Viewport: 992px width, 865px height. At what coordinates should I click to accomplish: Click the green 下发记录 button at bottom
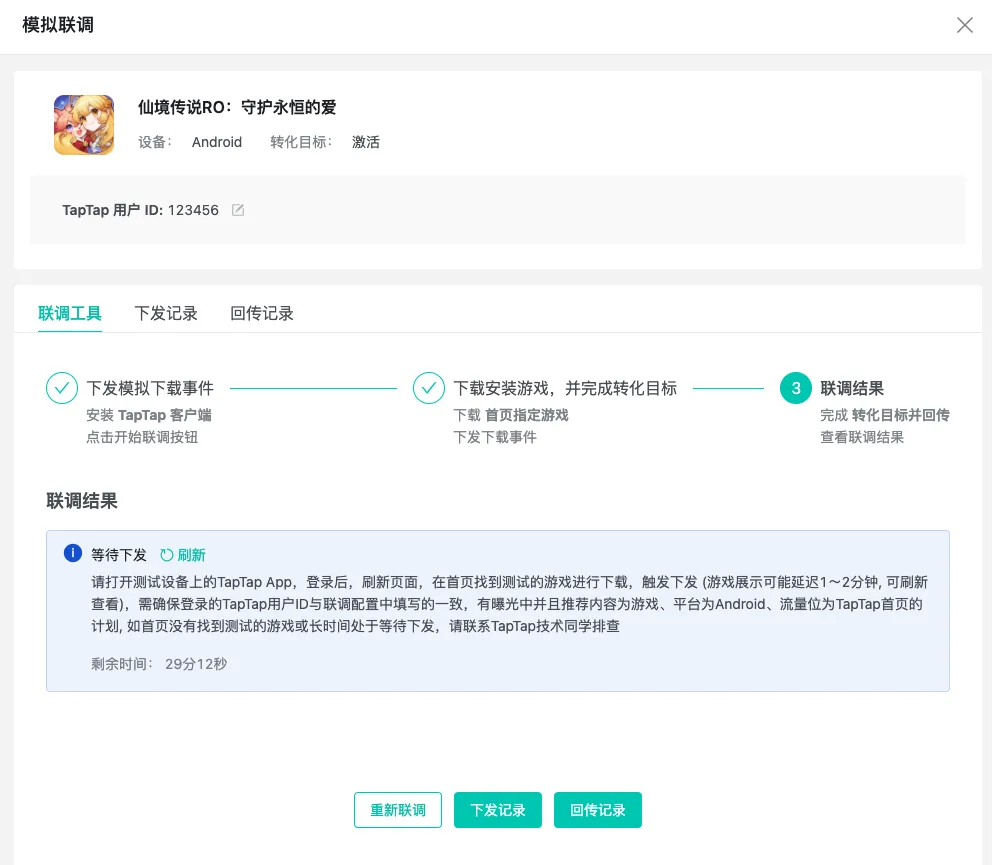coord(498,810)
